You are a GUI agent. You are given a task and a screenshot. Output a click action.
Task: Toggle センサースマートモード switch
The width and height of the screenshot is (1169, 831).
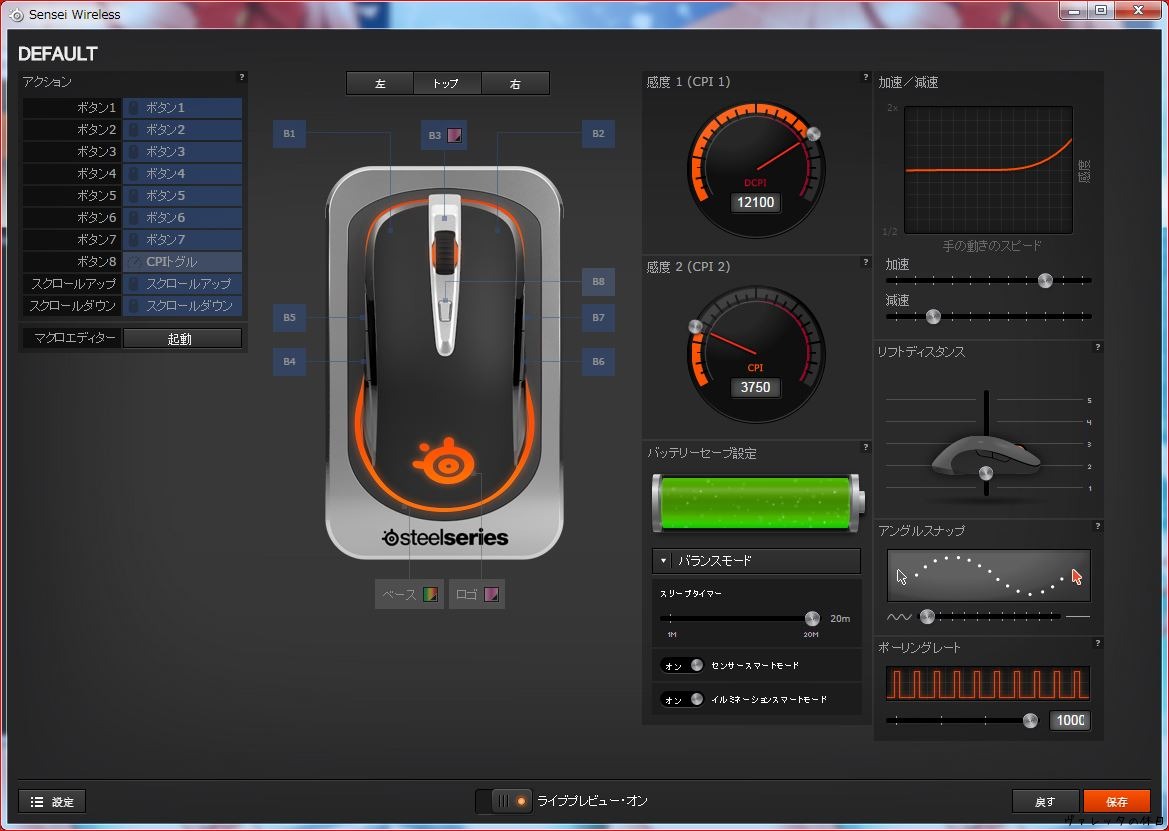click(x=681, y=666)
